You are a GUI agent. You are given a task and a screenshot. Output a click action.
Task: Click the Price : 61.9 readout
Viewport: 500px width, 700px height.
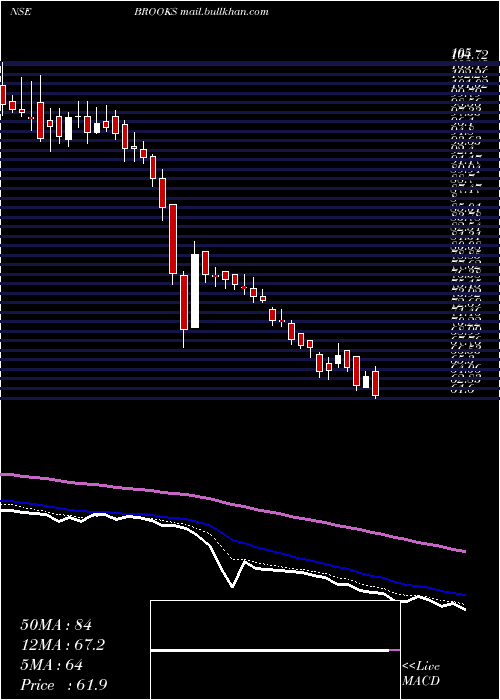coord(64,685)
